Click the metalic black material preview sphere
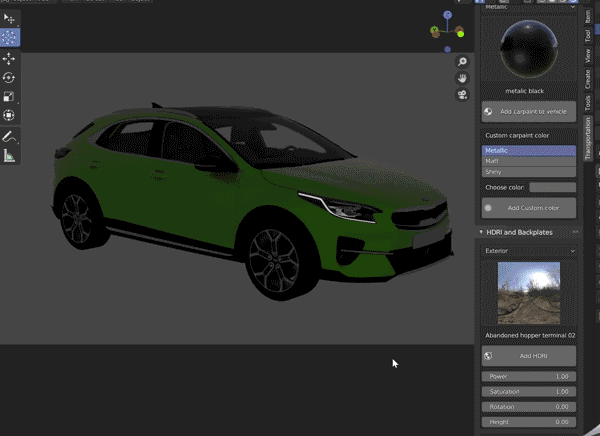This screenshot has height=436, width=600. pos(529,49)
